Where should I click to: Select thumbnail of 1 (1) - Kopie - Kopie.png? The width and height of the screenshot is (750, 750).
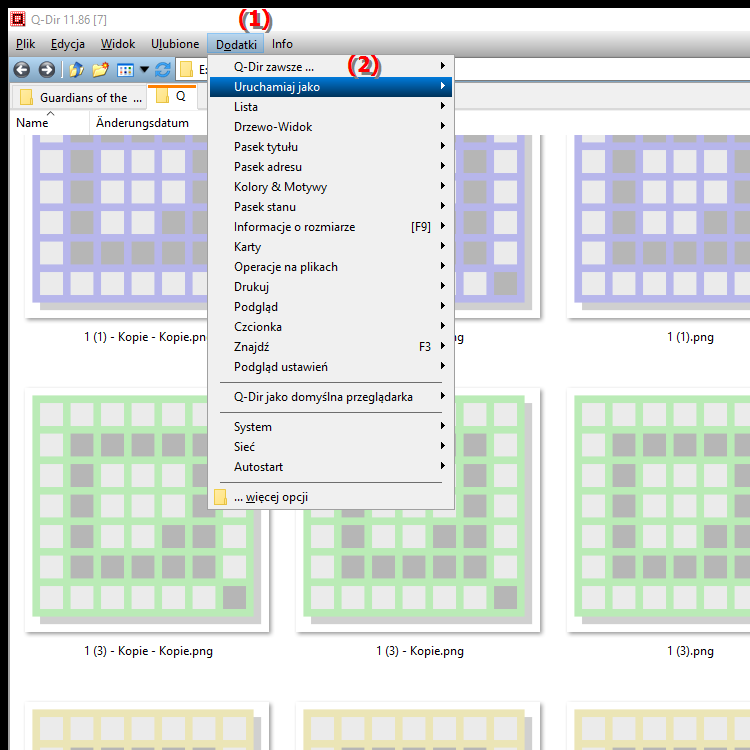(116, 225)
